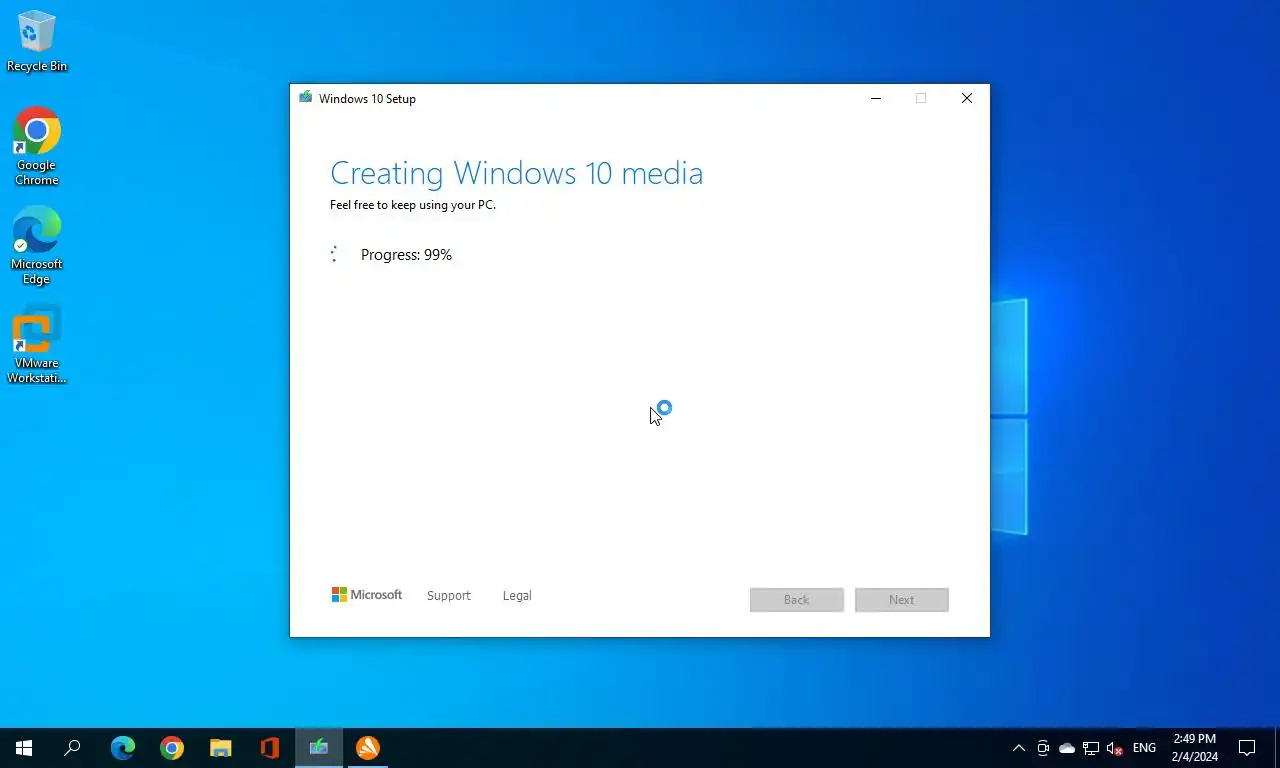Open Microsoft Office from the taskbar
Screen dimensions: 1280x768
tap(270, 748)
